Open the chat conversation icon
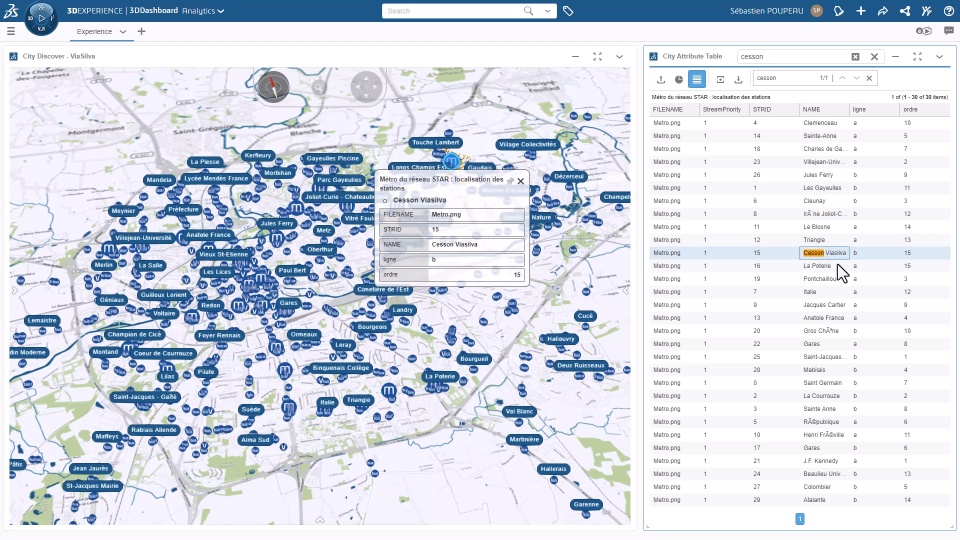The height and width of the screenshot is (540, 960). [948, 31]
